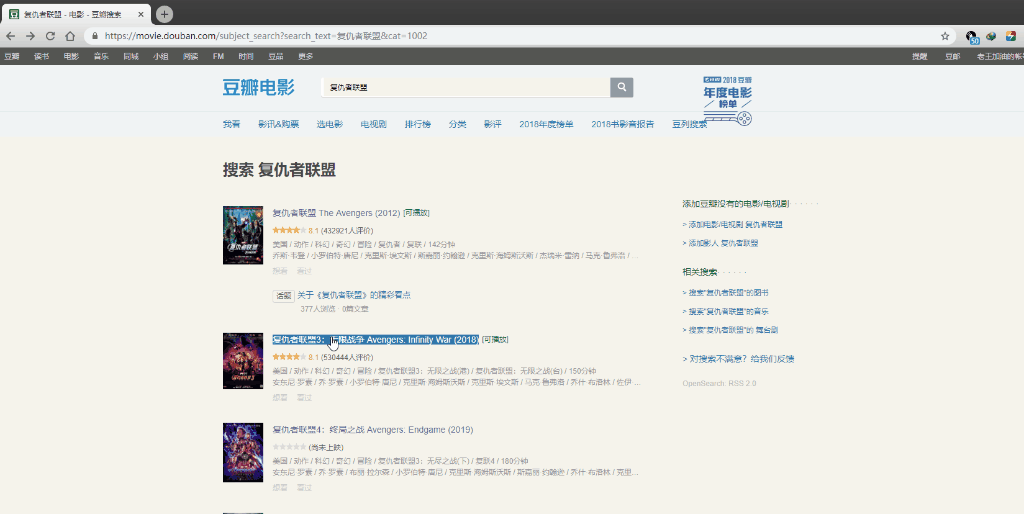The image size is (1024, 514).
Task: Open the 2018 年度电影榜单 banner
Action: pos(728,101)
